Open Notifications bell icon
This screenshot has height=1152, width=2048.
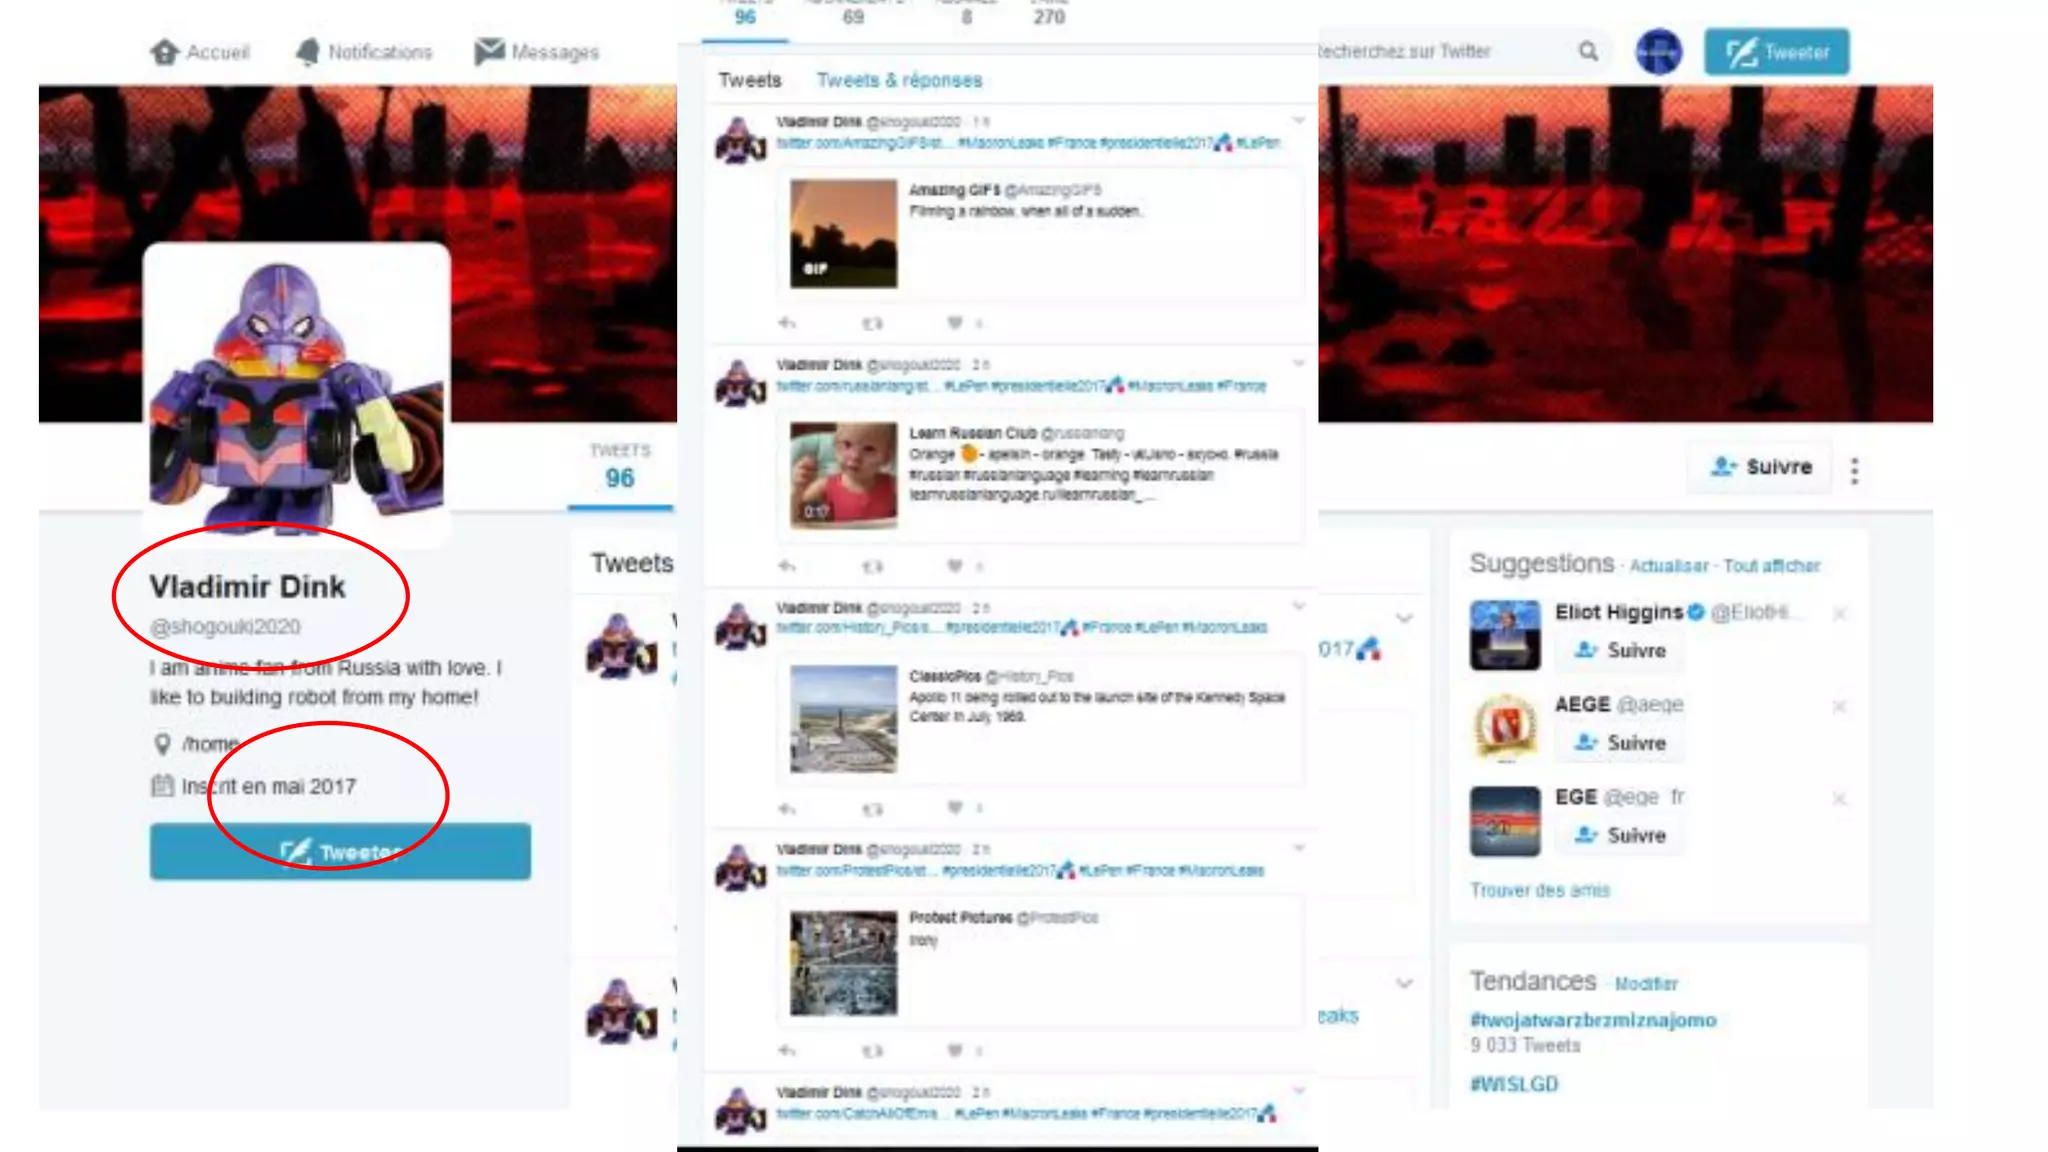[308, 52]
